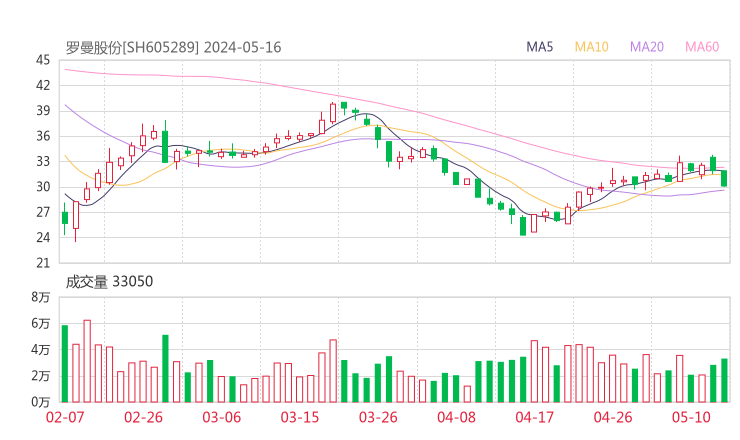Click the 4万 volume axis label
The width and height of the screenshot is (740, 440).
tap(41, 350)
